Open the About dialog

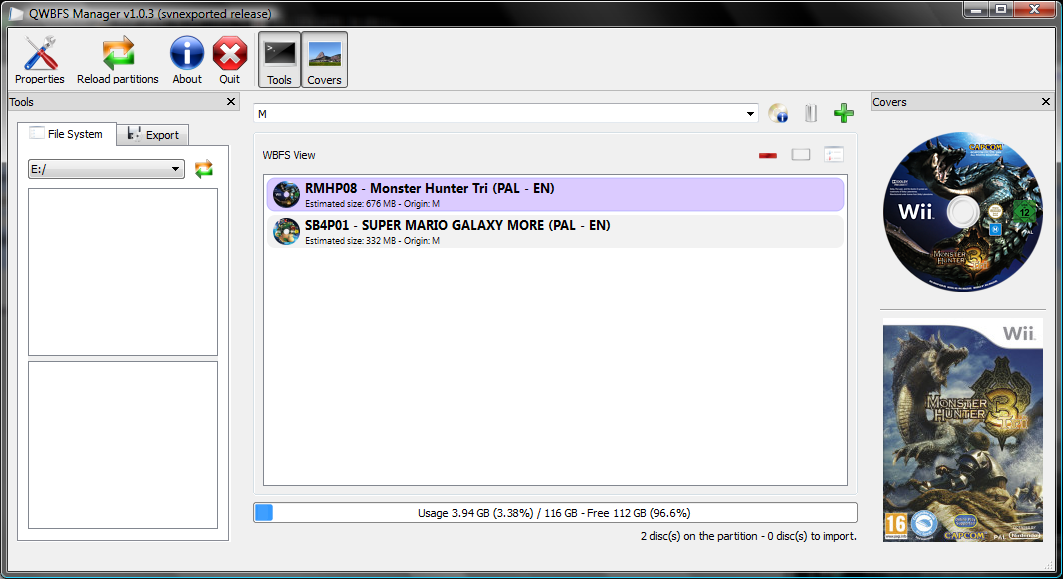[186, 60]
